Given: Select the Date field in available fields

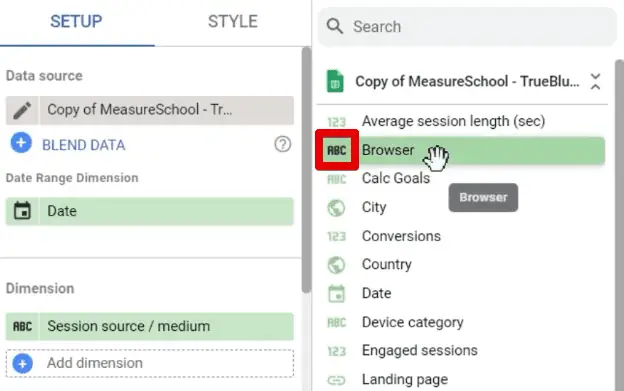Looking at the screenshot, I should click(x=376, y=294).
